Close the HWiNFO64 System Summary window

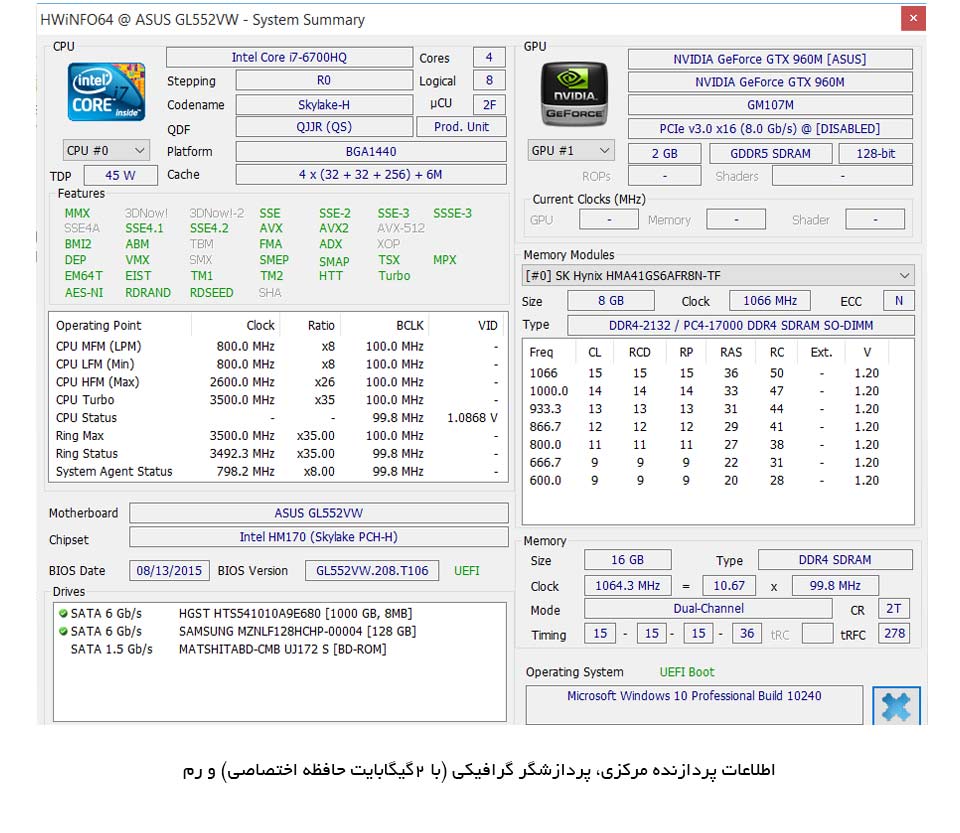(913, 18)
